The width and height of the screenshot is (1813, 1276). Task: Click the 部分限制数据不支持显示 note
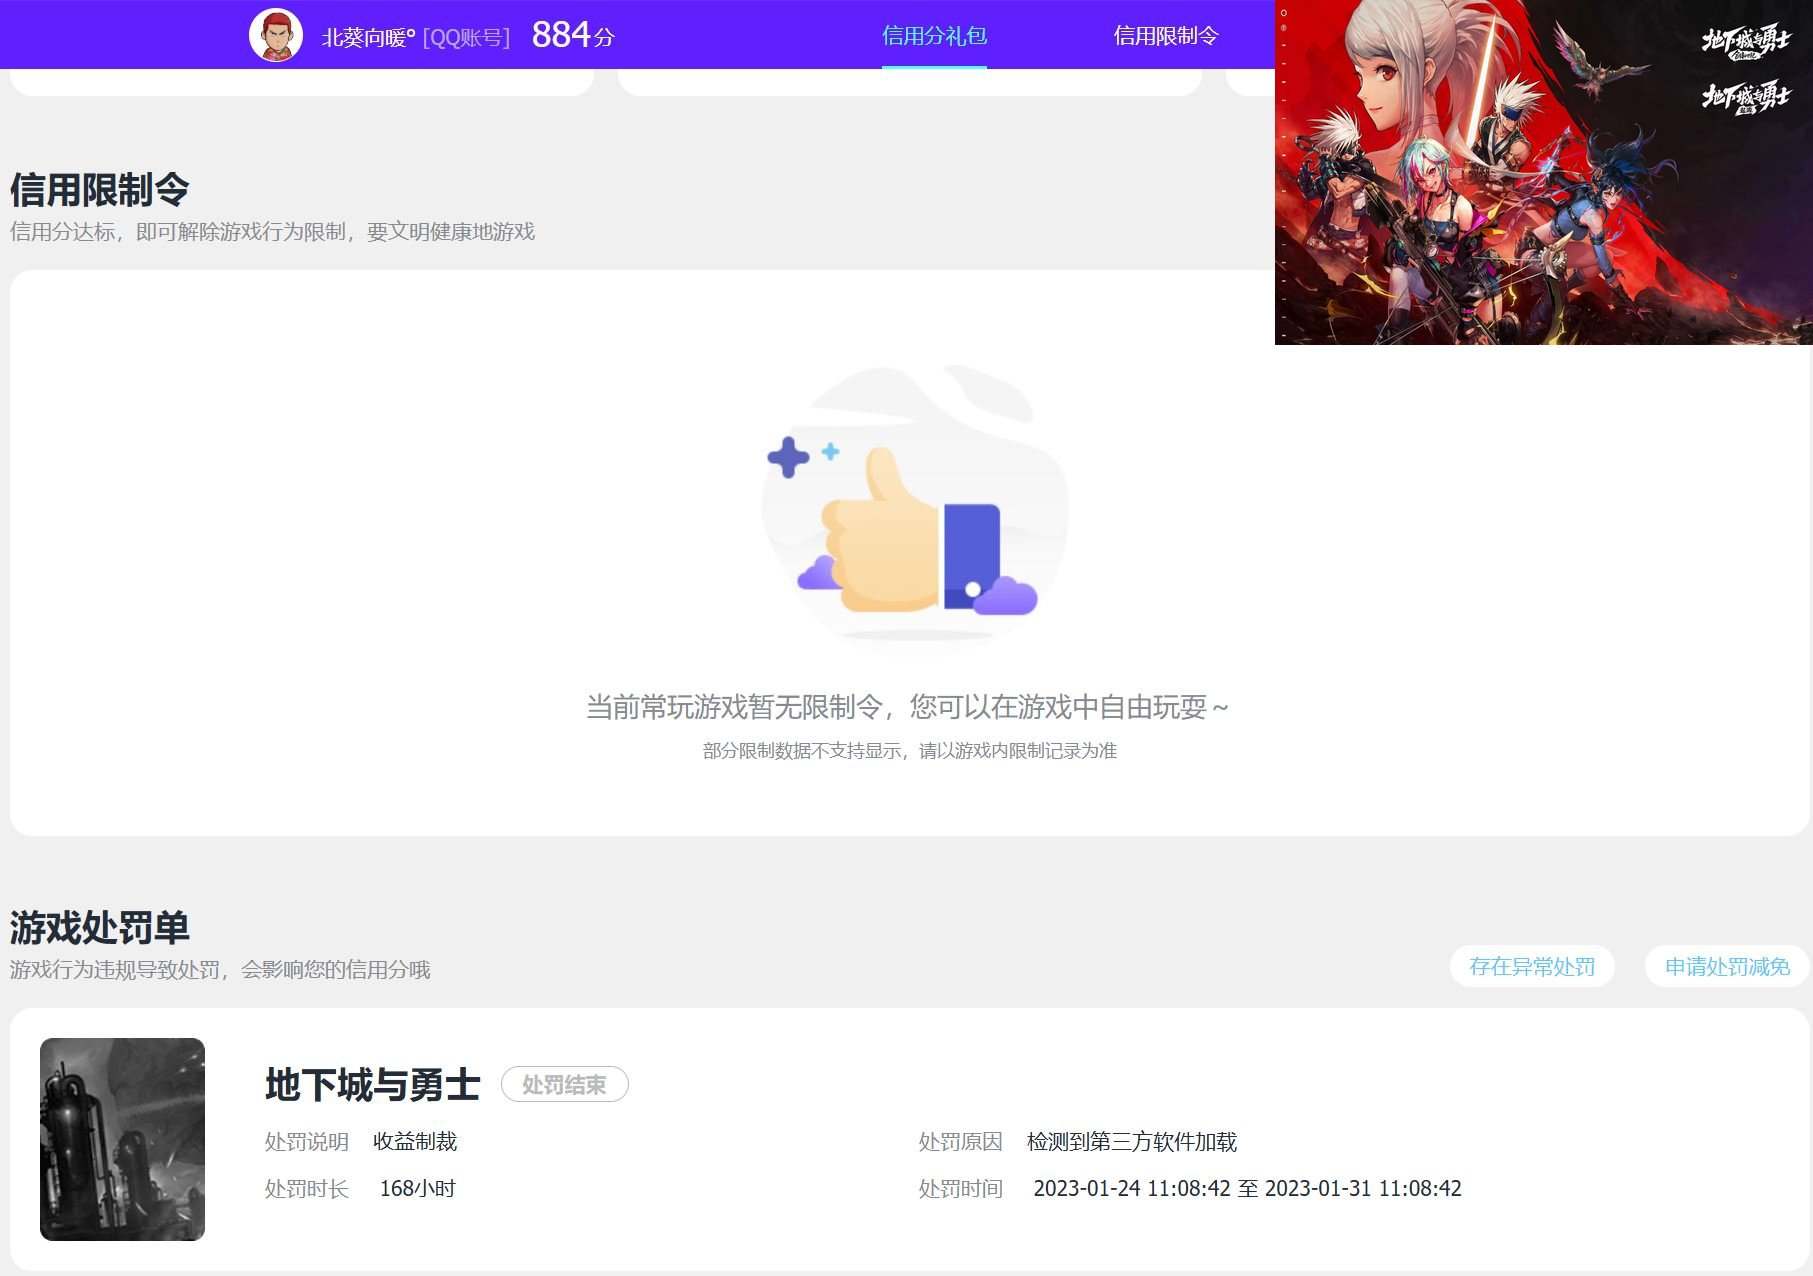910,750
